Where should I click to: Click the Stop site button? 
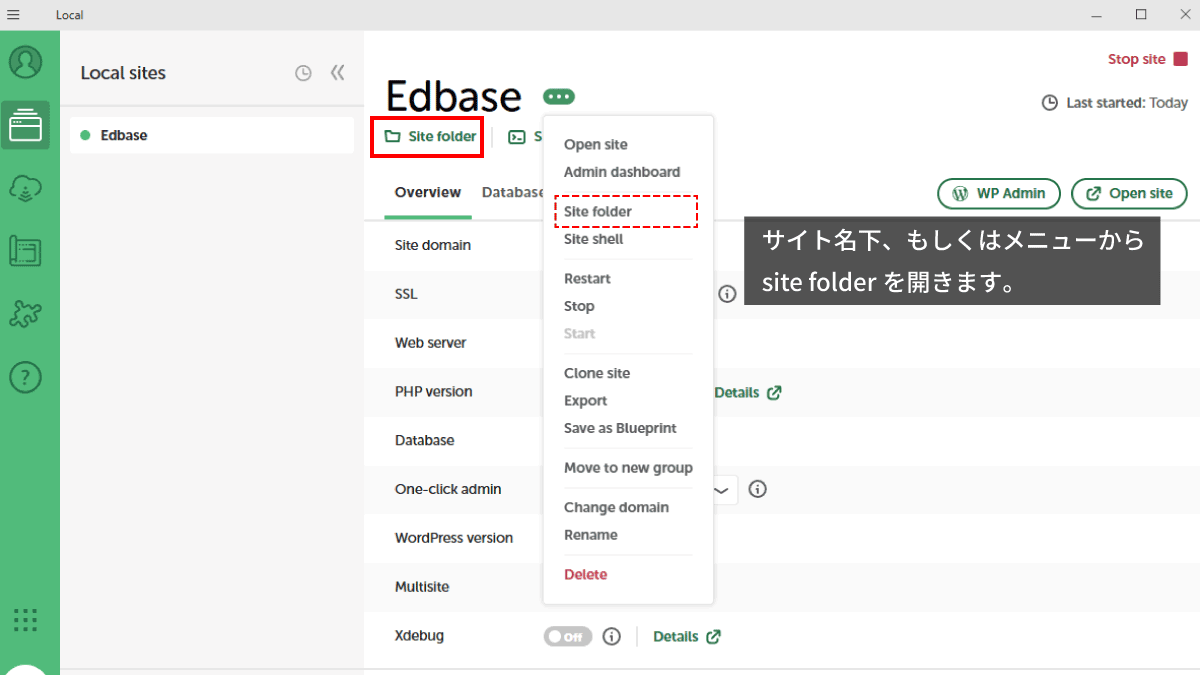tap(1147, 59)
